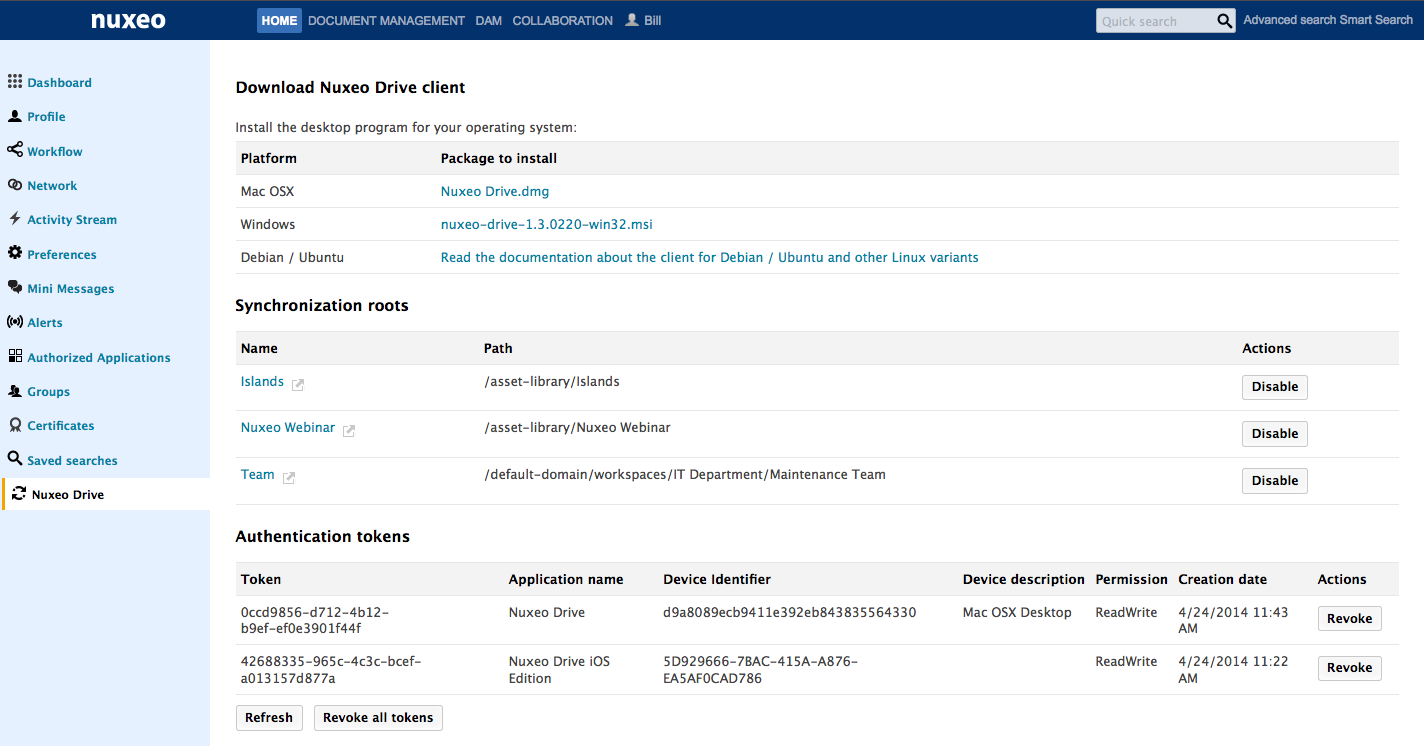Disable the Nuxeo Webinar synchronization root
The image size is (1424, 746).
pyautogui.click(x=1275, y=434)
